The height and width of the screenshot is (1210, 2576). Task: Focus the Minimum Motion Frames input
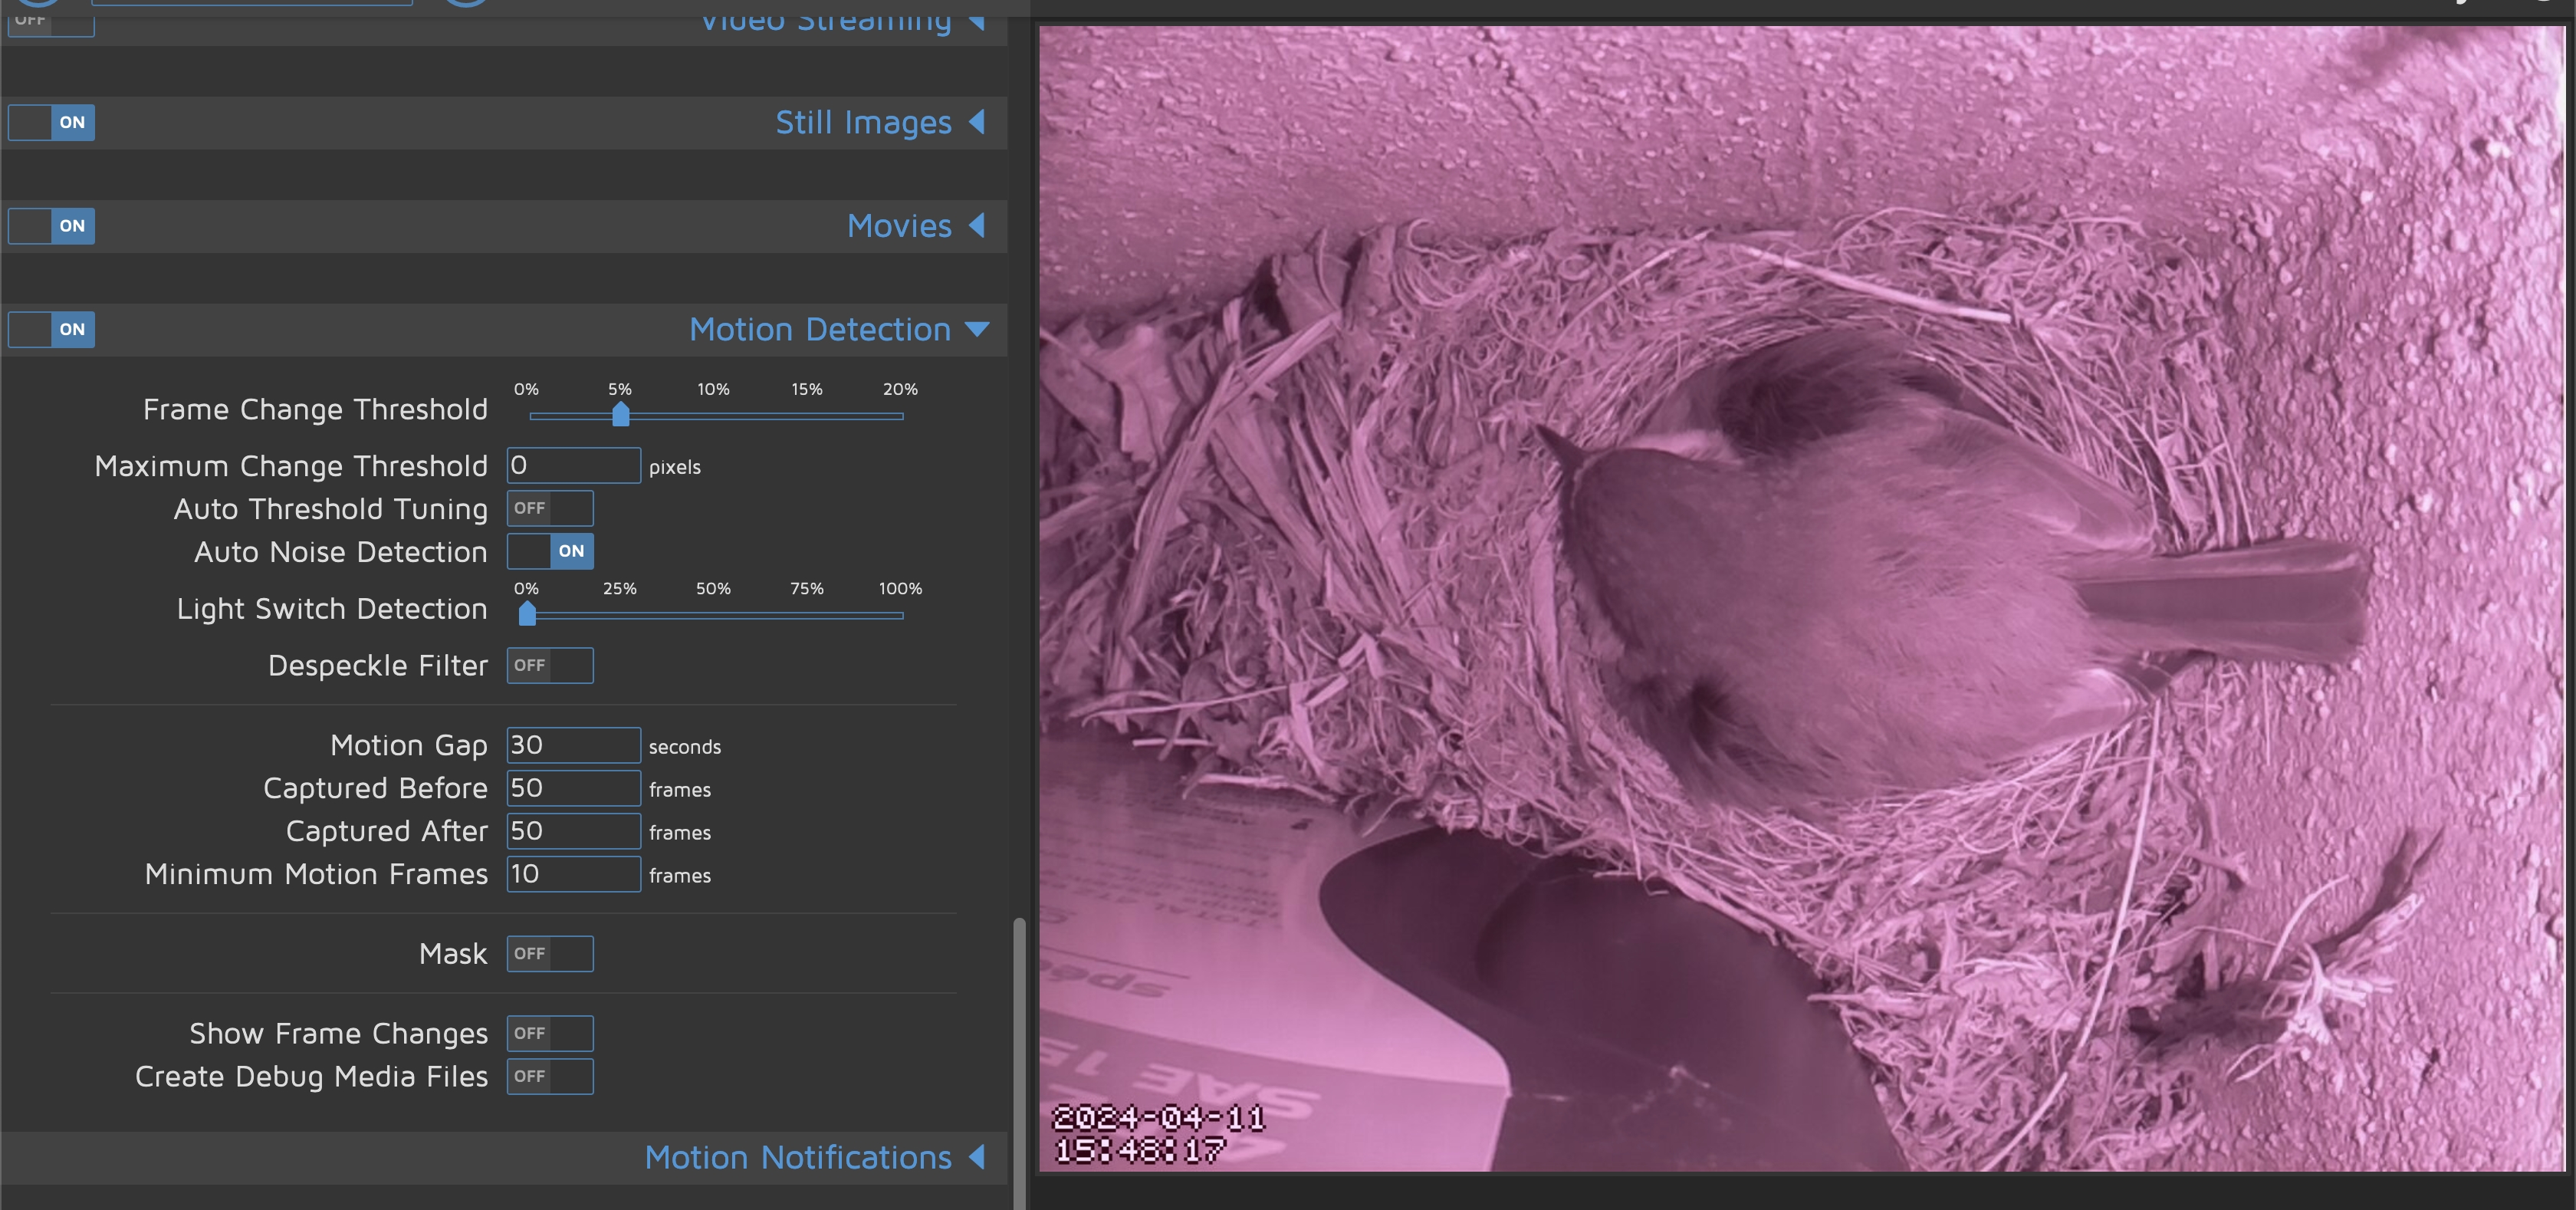click(573, 874)
